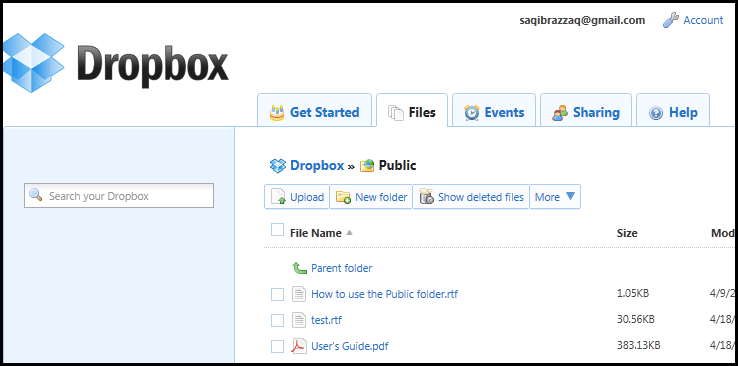Screen dimensions: 738x366
Task: Click the Events alarm clock icon
Action: pyautogui.click(x=472, y=113)
